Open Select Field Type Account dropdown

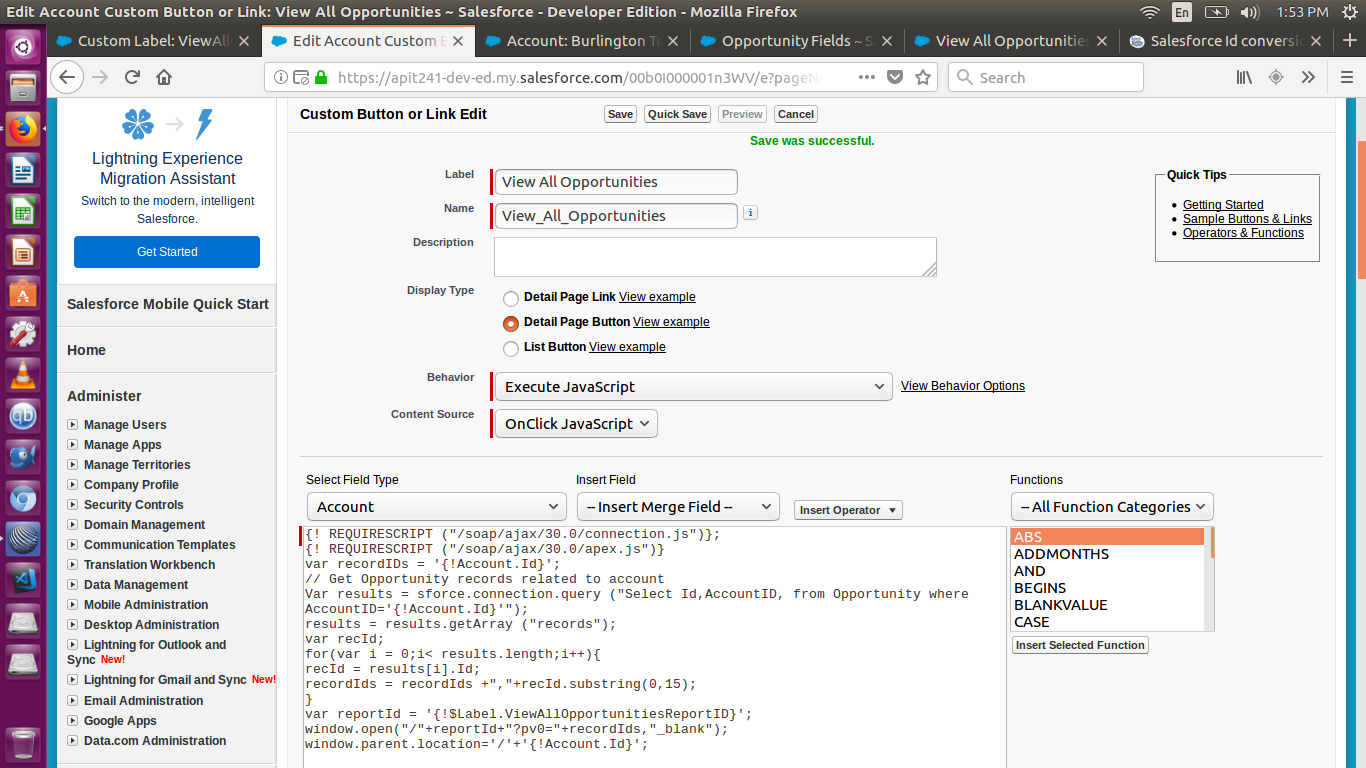tap(436, 506)
